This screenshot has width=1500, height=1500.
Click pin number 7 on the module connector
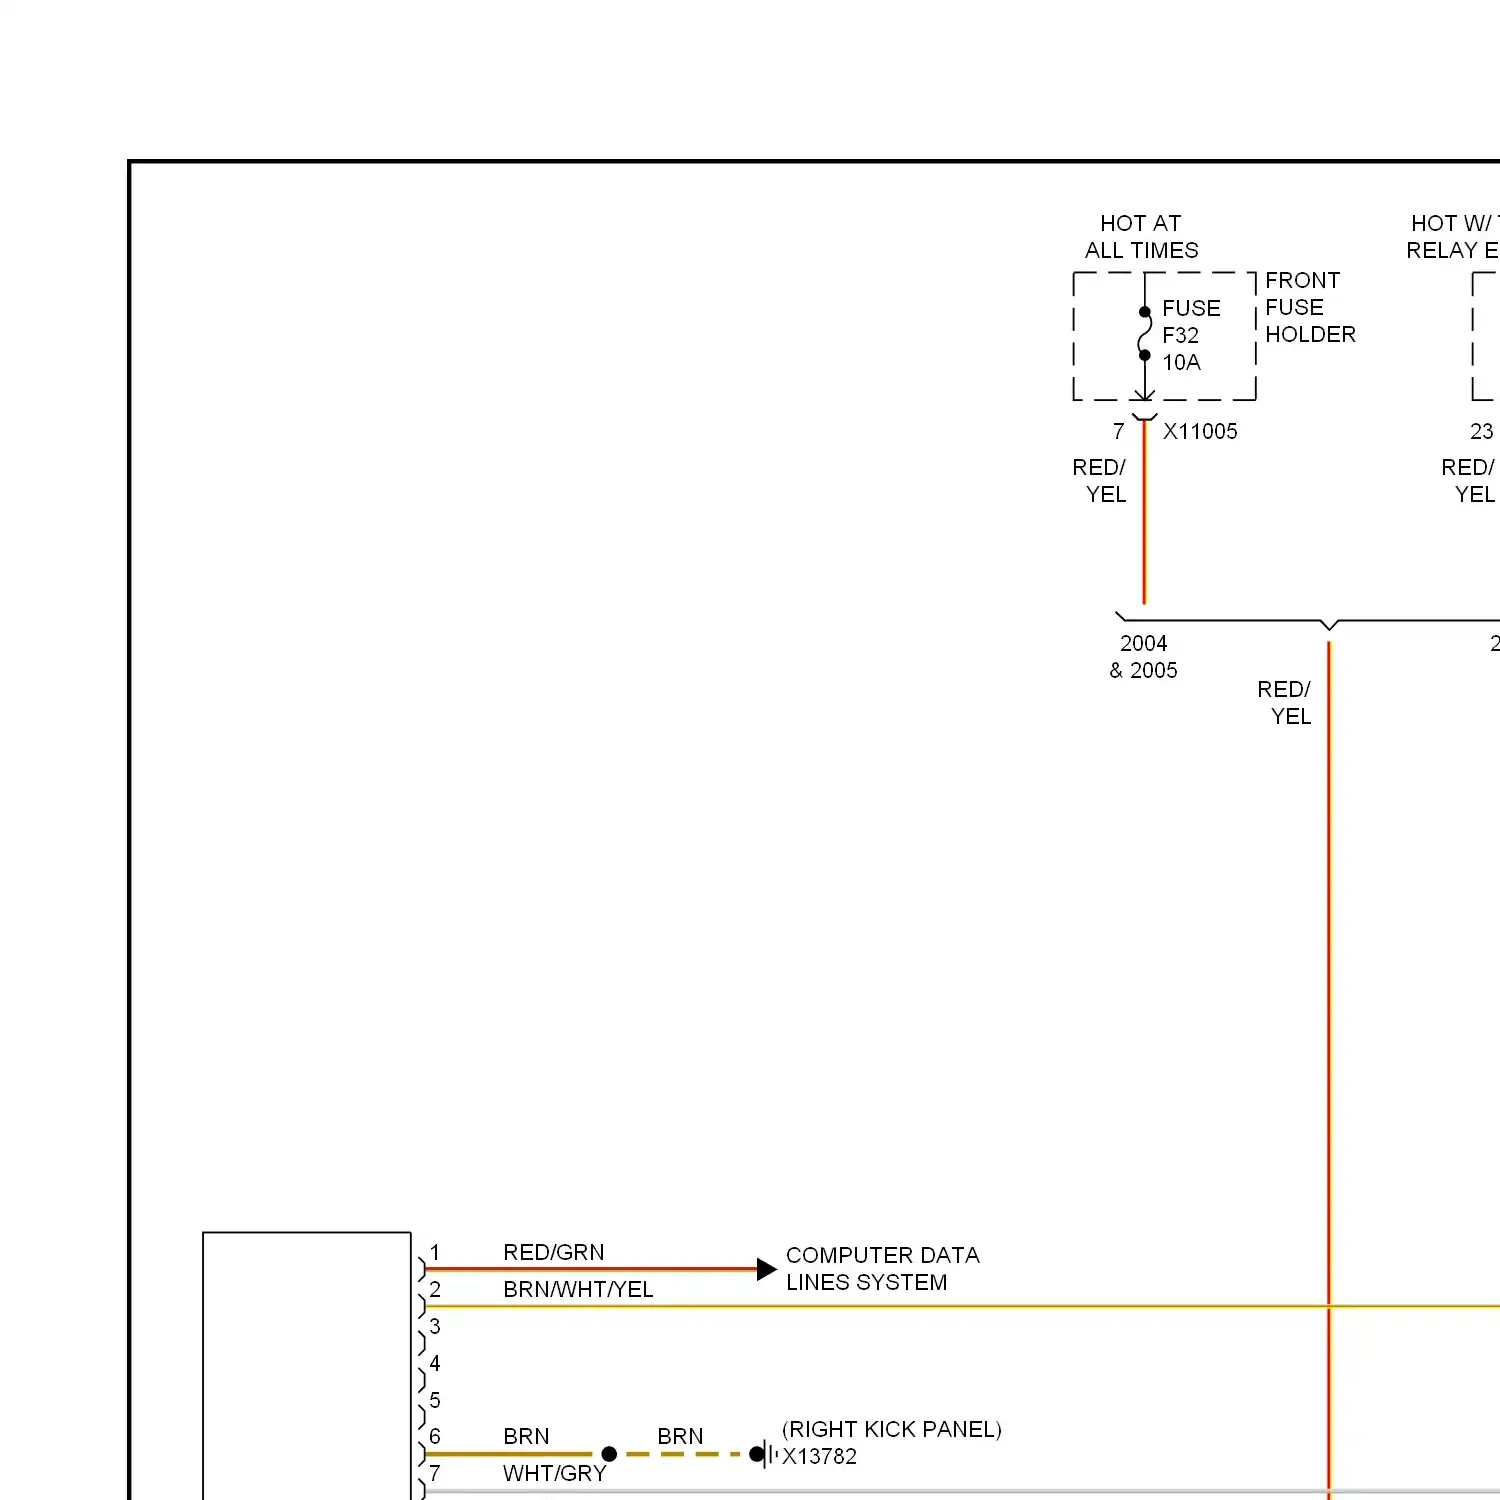pos(435,1473)
